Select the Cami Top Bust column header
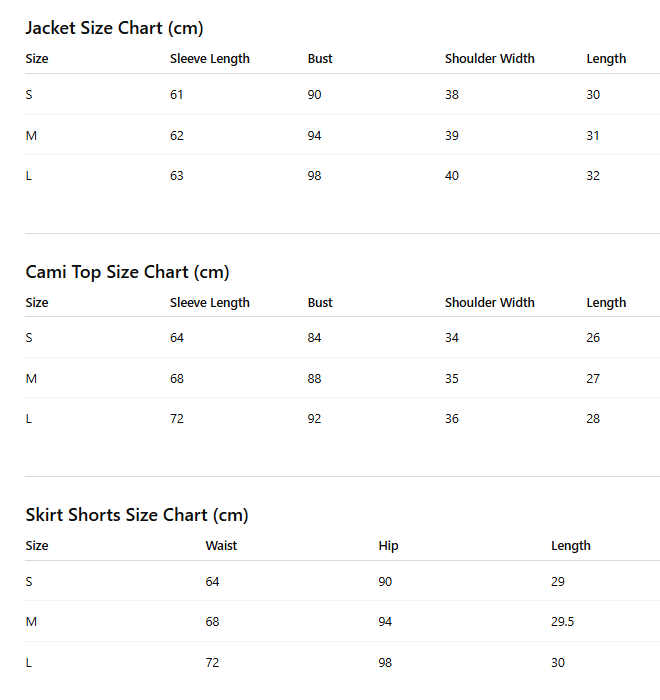Viewport: 660px width, 700px height. 320,302
